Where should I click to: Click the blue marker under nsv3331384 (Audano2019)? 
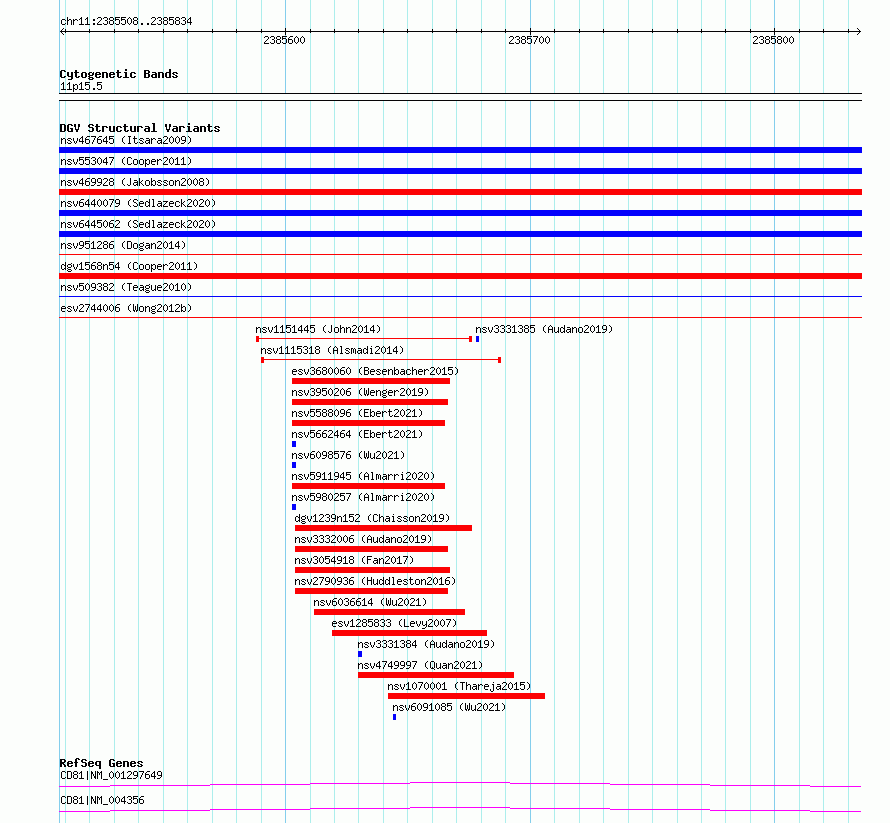360,654
